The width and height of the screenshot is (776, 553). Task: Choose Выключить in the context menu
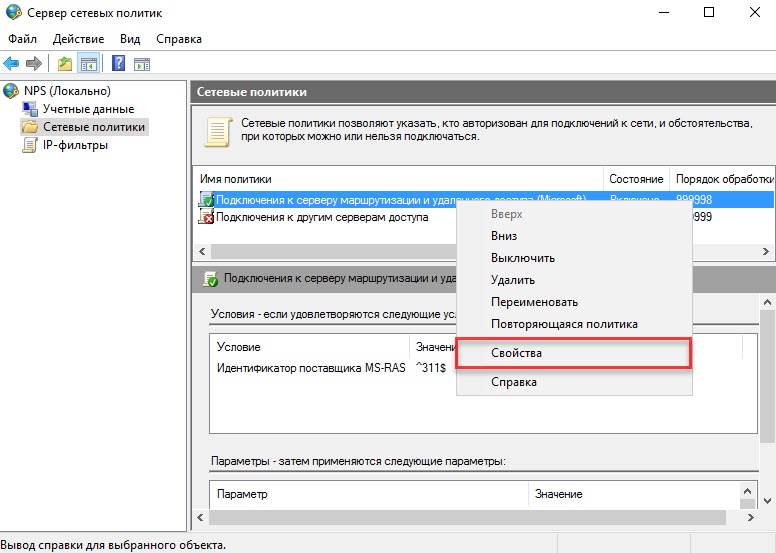click(x=574, y=258)
